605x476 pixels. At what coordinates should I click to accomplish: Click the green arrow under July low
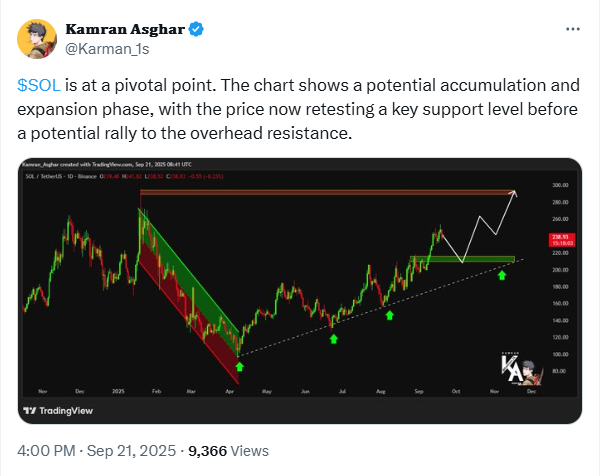(334, 339)
